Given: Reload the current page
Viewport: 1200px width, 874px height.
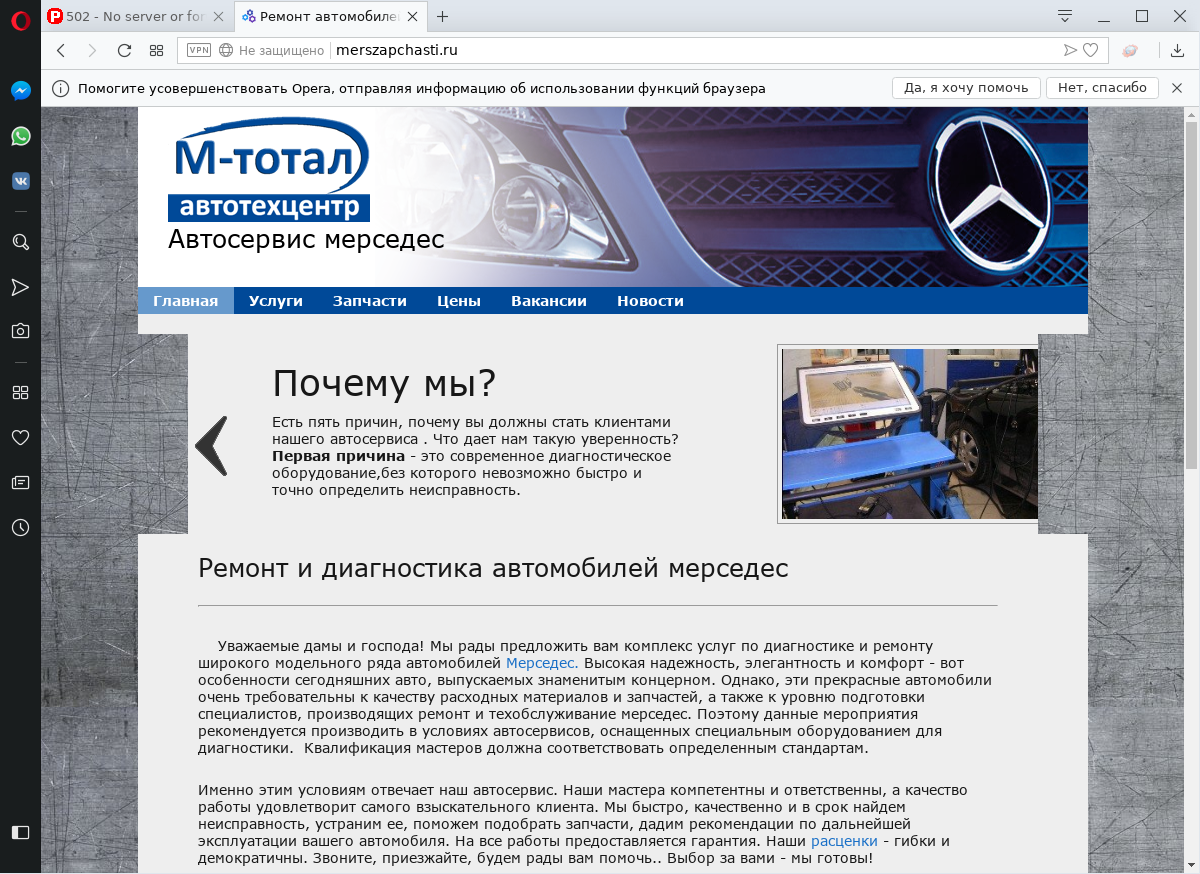Looking at the screenshot, I should click(124, 50).
